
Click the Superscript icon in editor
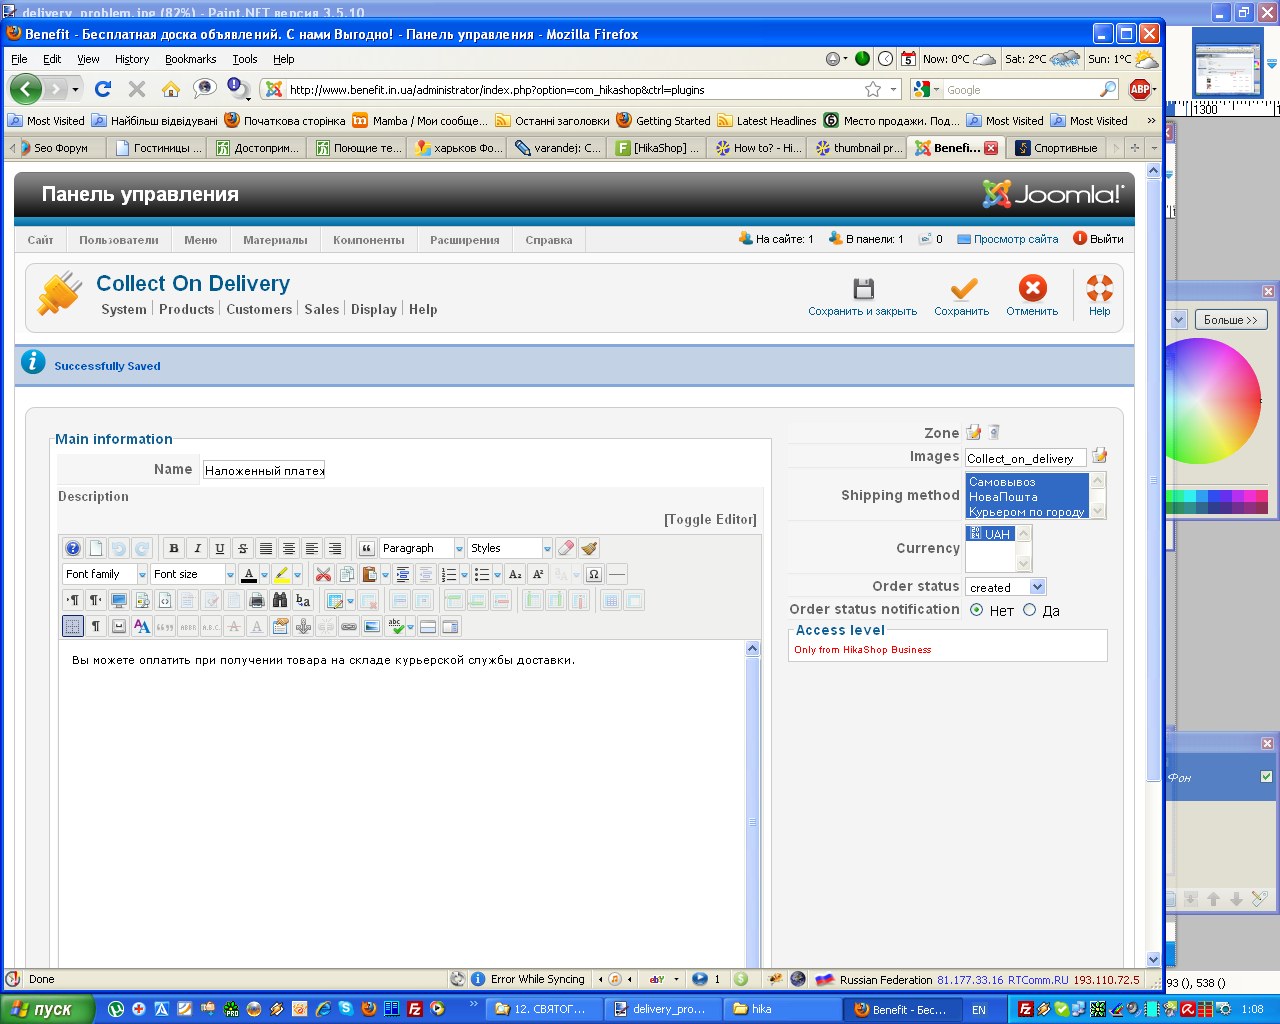(538, 574)
